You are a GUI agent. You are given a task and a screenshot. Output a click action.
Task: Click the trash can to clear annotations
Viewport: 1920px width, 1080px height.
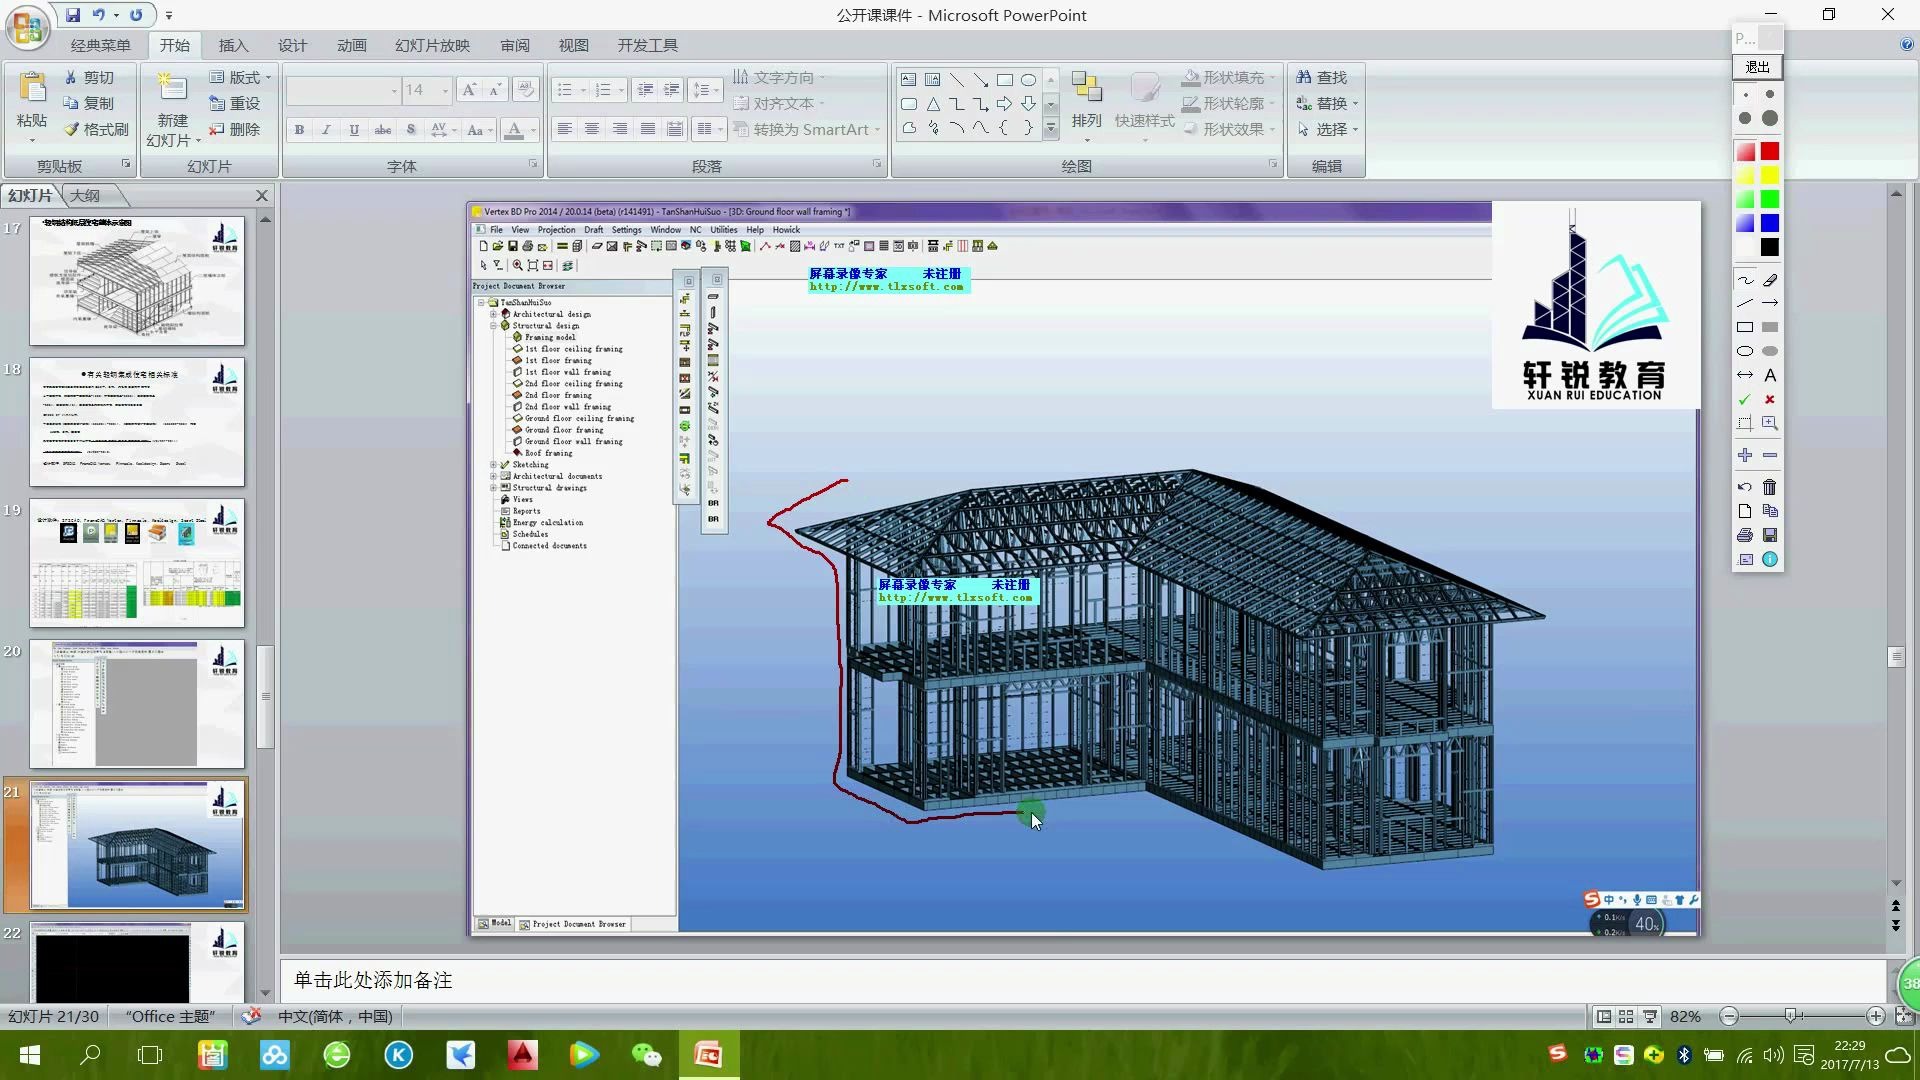click(x=1770, y=487)
